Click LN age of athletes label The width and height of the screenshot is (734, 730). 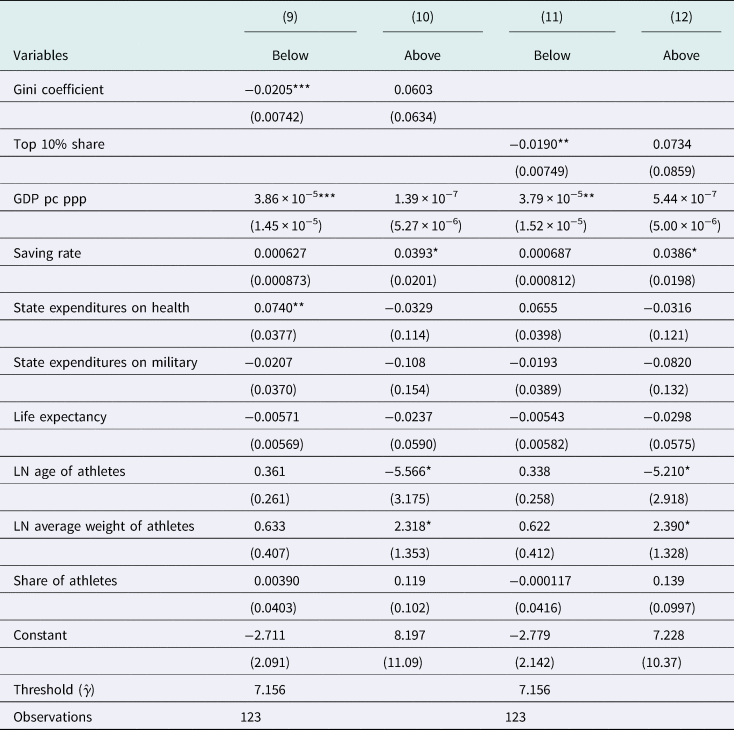[69, 471]
